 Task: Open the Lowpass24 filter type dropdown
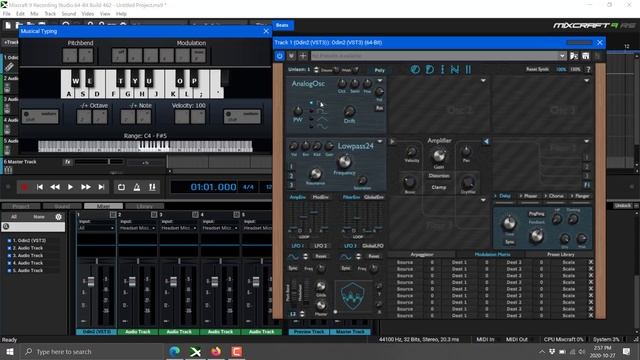380,142
